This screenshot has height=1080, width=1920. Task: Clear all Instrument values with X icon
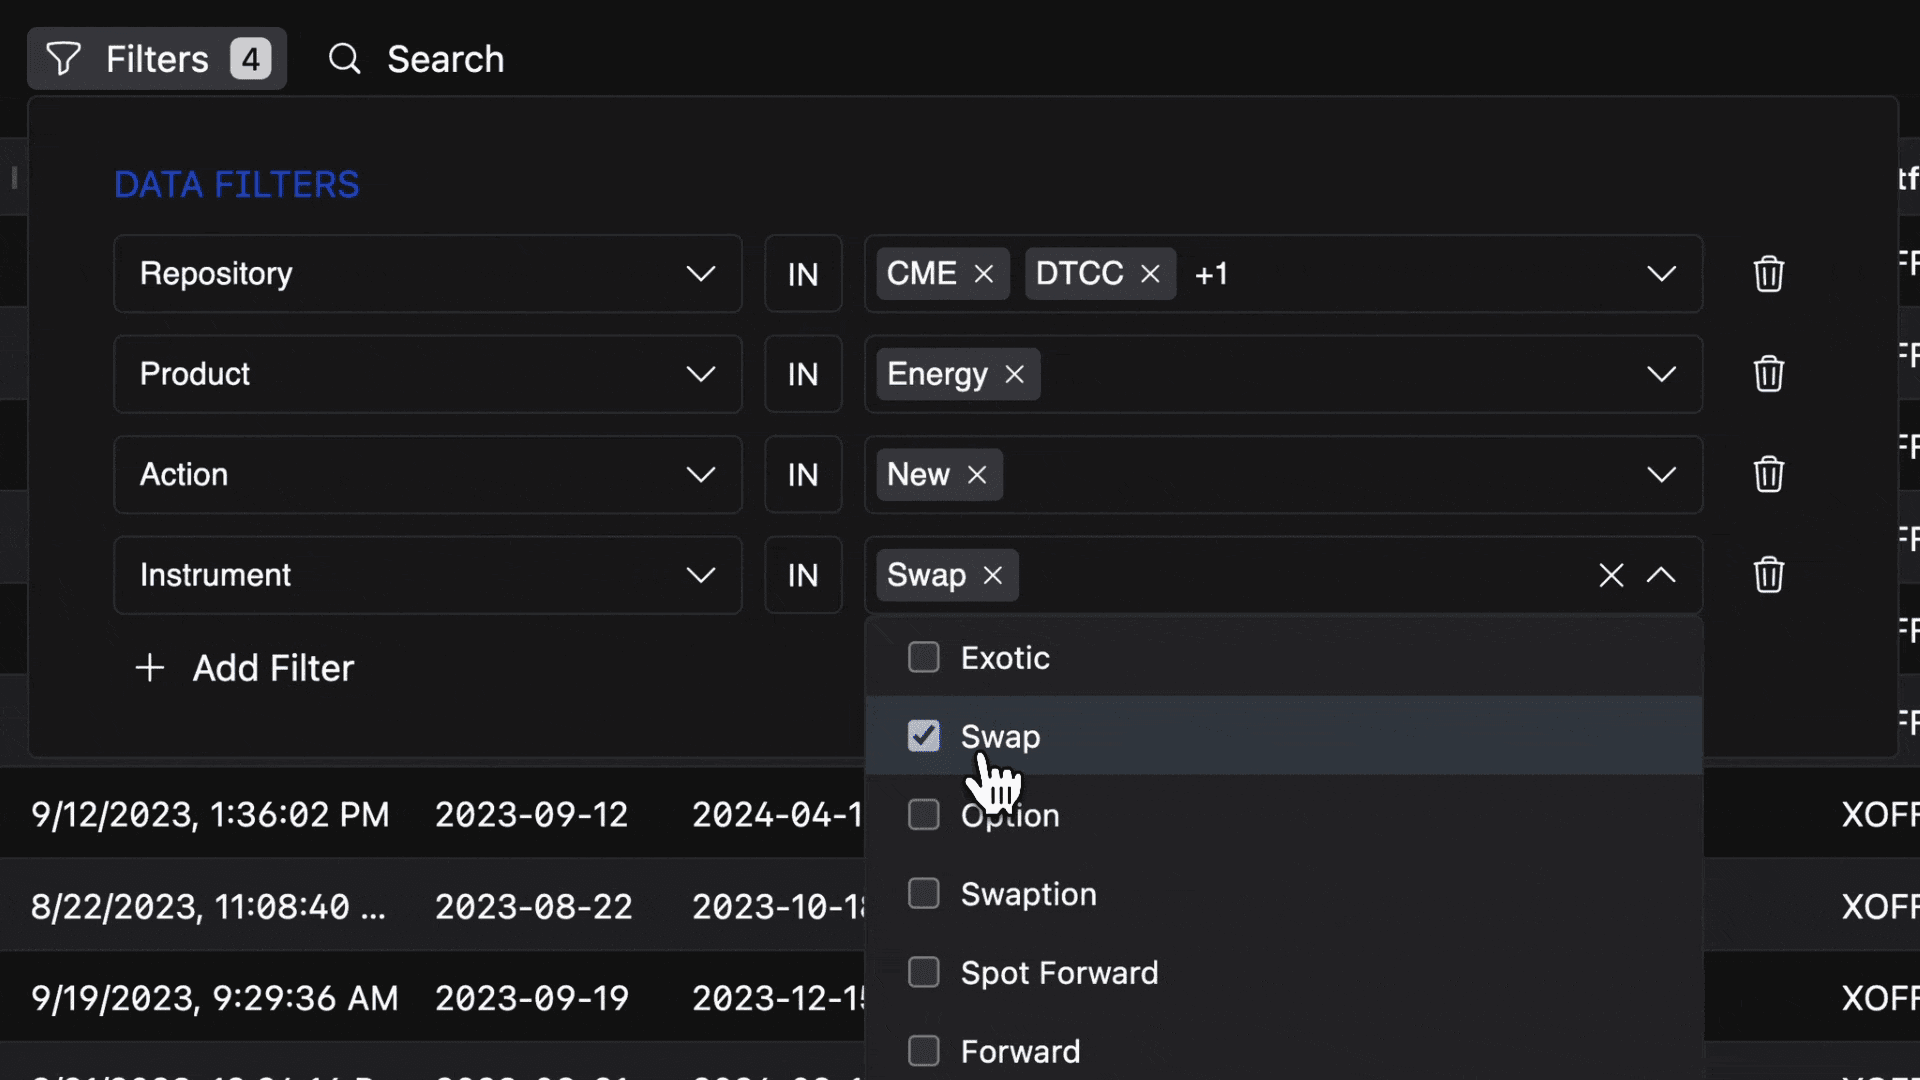click(1610, 575)
